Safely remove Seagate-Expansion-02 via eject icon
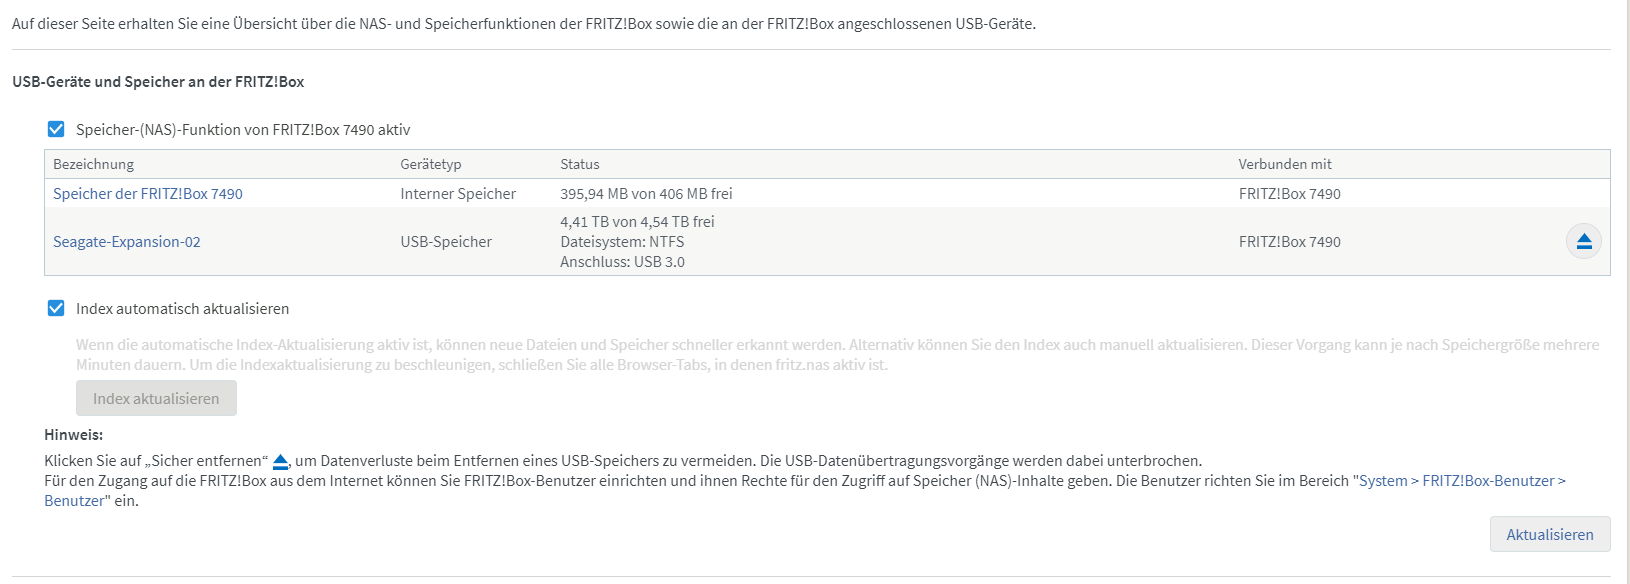Screen dimensions: 1630x584 tap(1583, 241)
